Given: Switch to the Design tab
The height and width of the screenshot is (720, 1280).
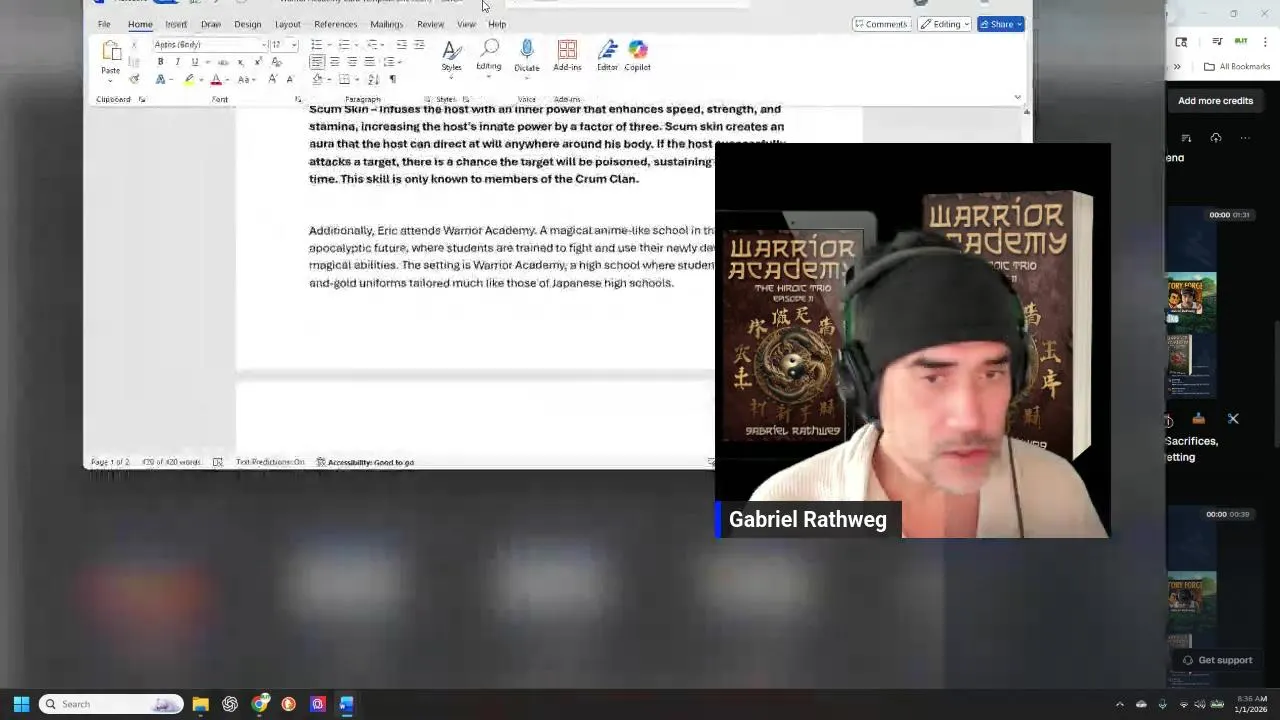Looking at the screenshot, I should pos(248,24).
